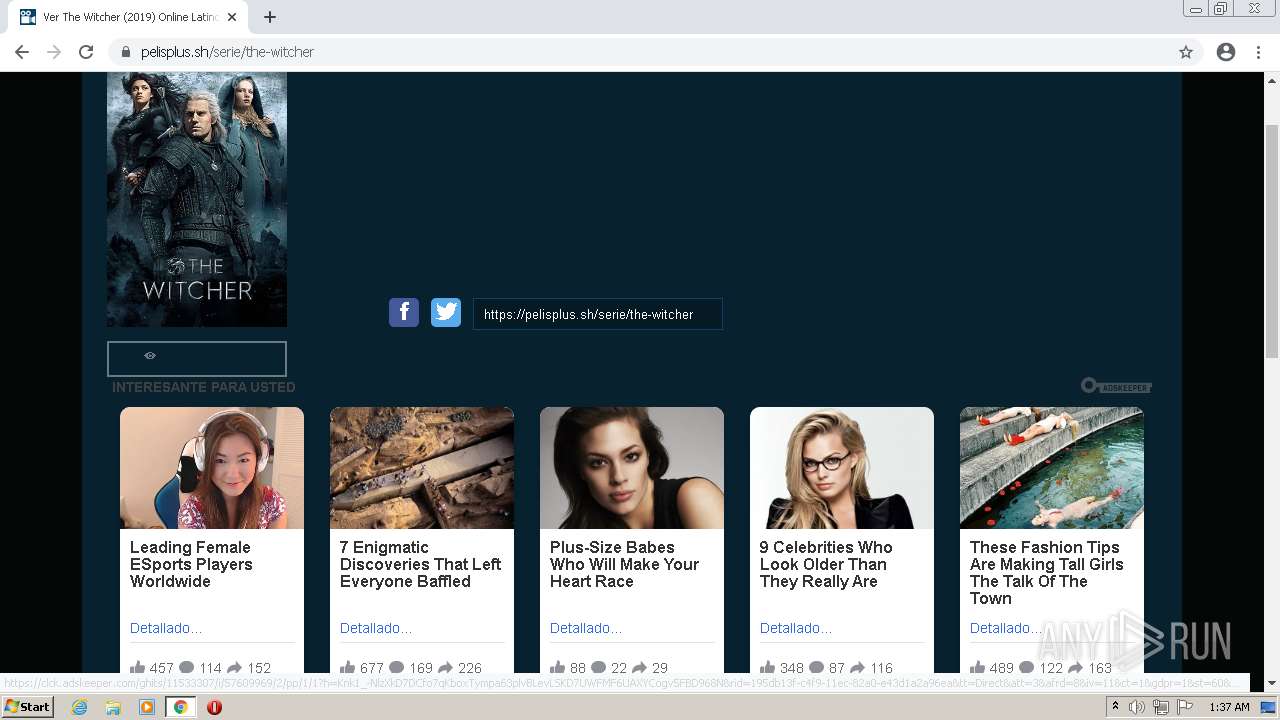The image size is (1280, 720).
Task: Open Chrome profile account icon
Action: [1226, 52]
